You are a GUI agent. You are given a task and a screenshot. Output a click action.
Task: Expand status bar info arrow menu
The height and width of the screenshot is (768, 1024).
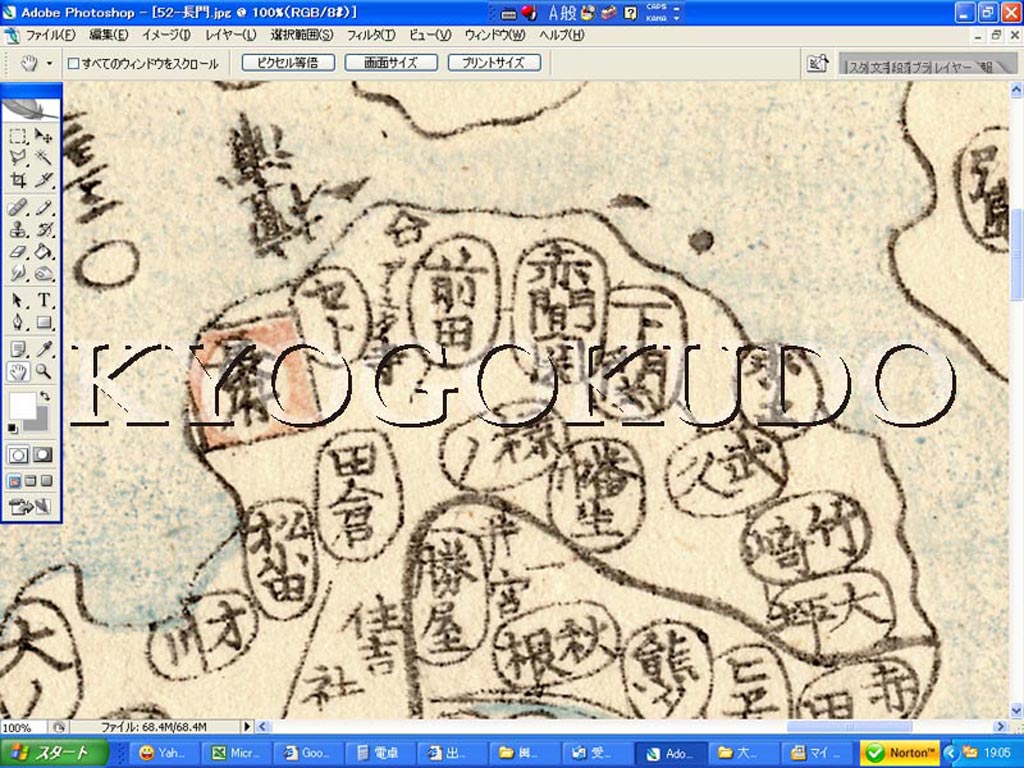(x=247, y=726)
